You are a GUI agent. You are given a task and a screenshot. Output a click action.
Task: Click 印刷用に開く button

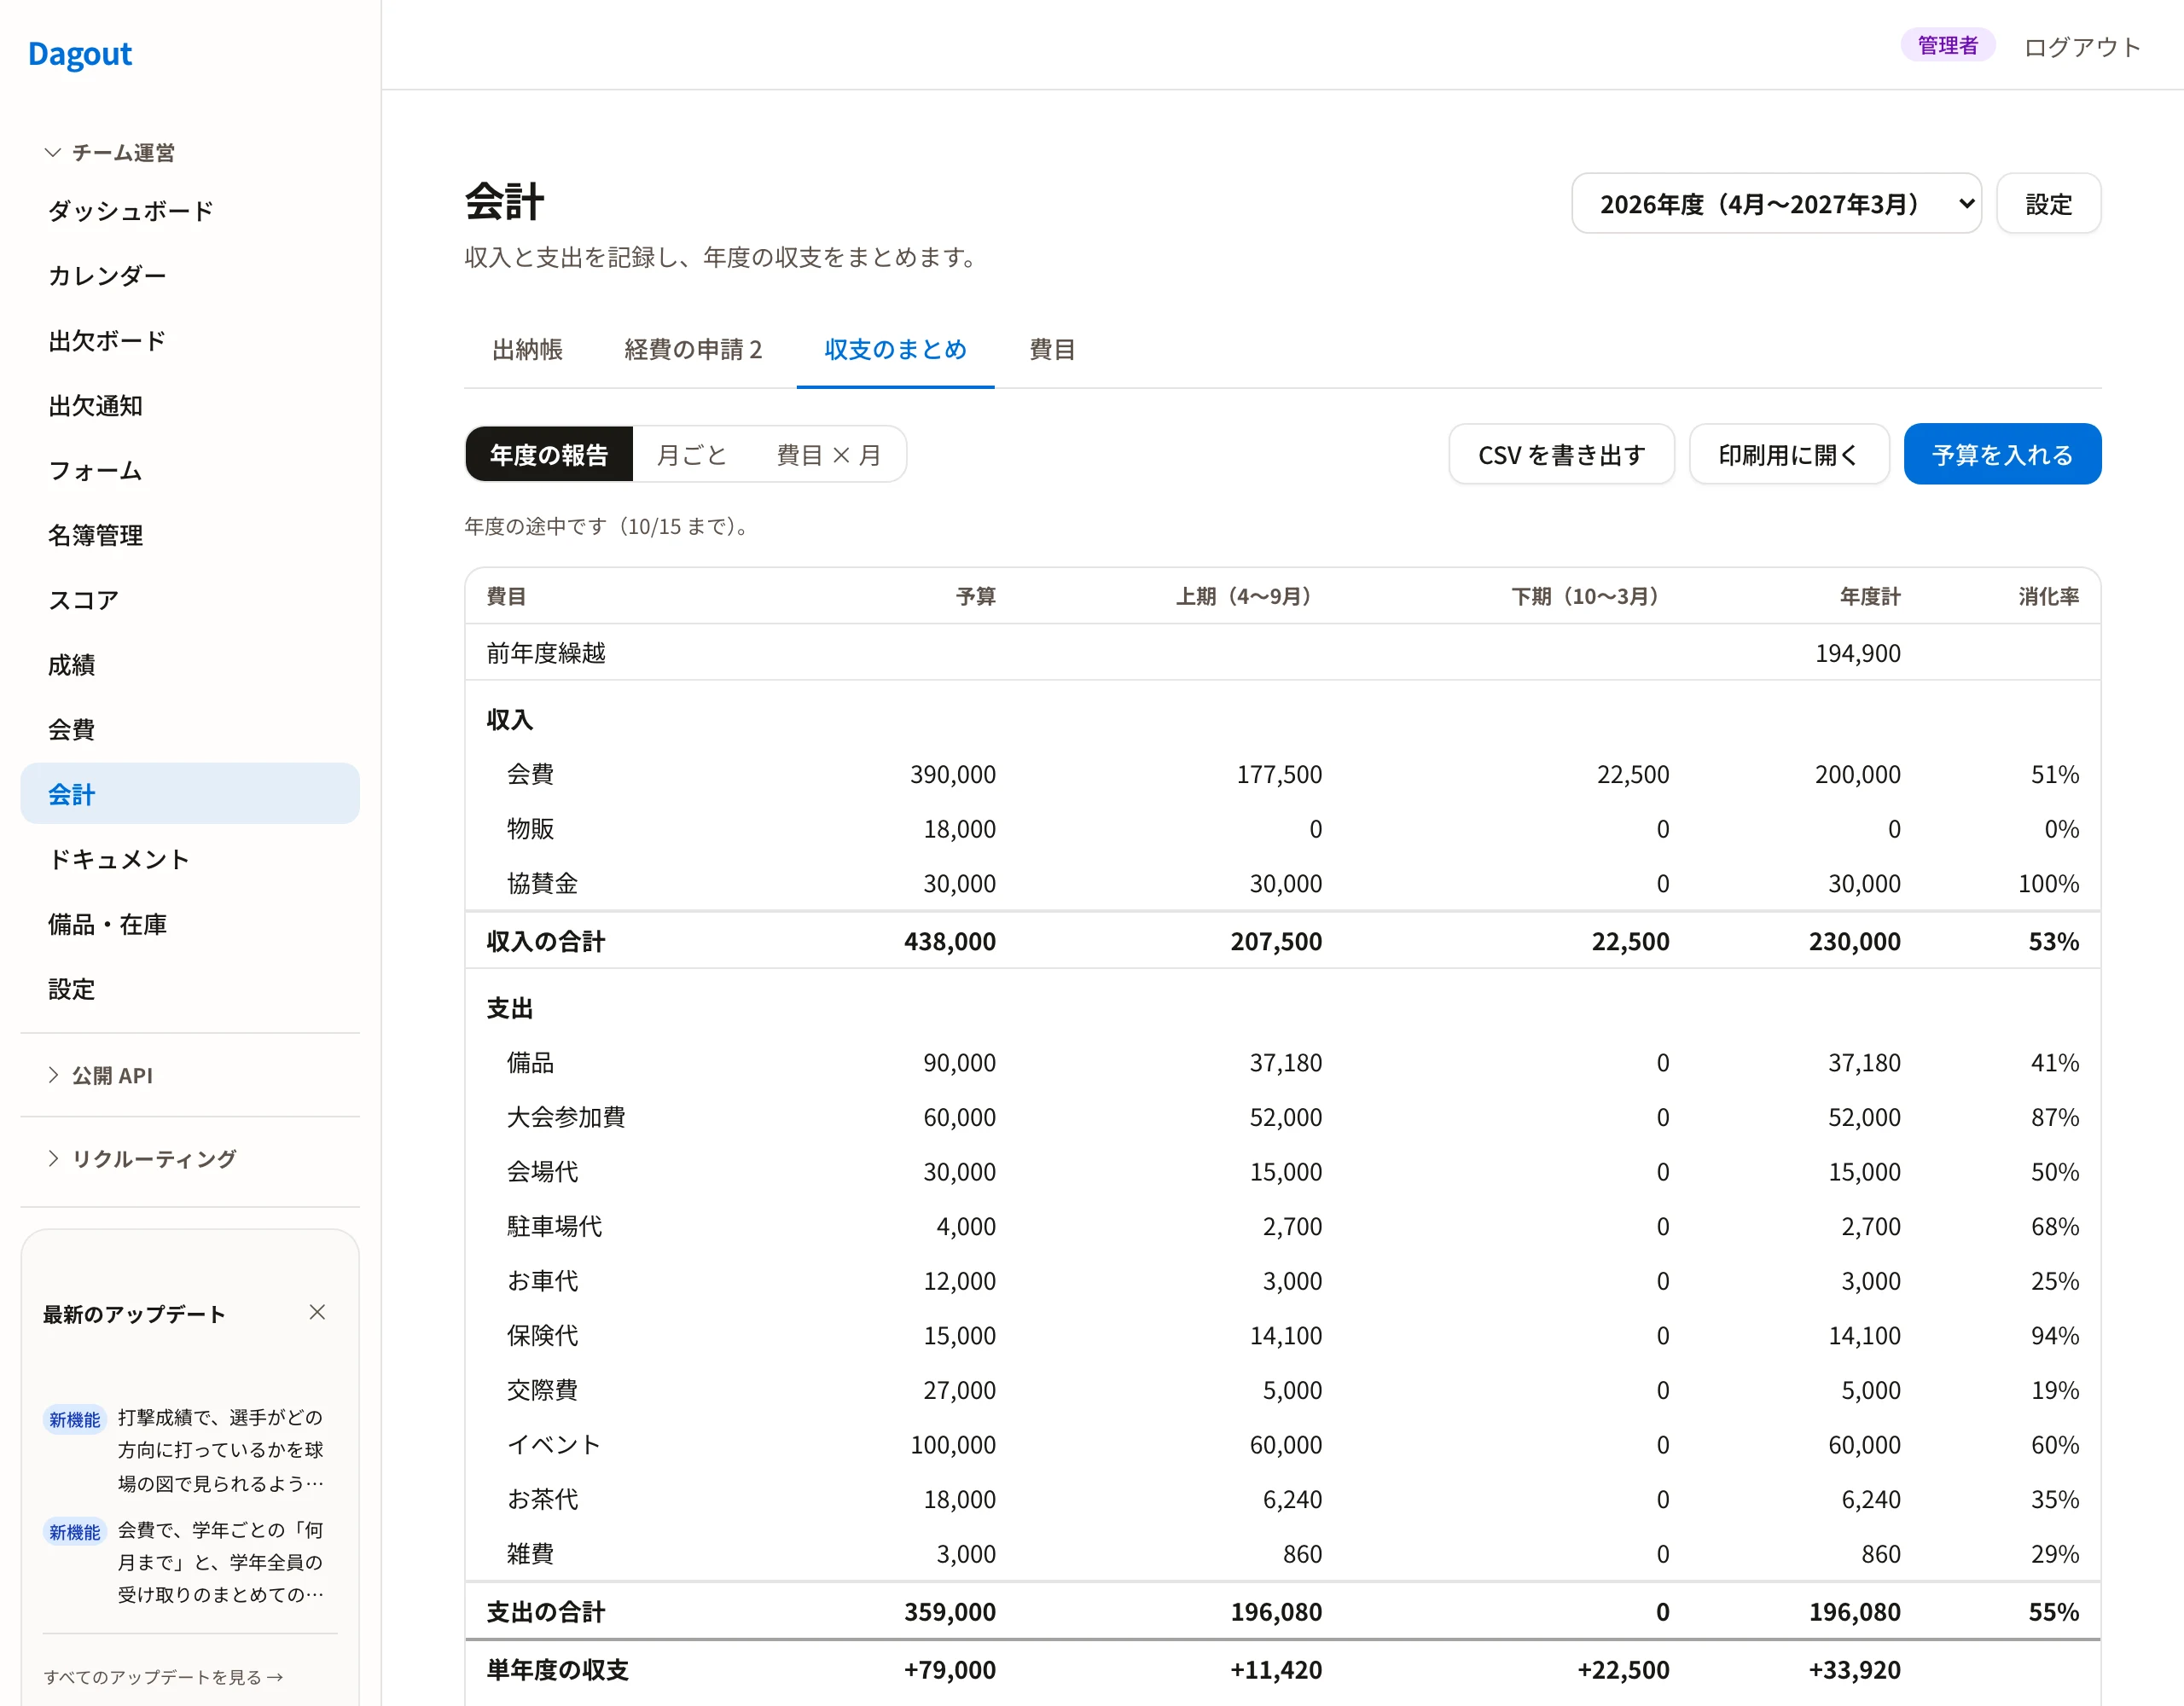pyautogui.click(x=1788, y=455)
